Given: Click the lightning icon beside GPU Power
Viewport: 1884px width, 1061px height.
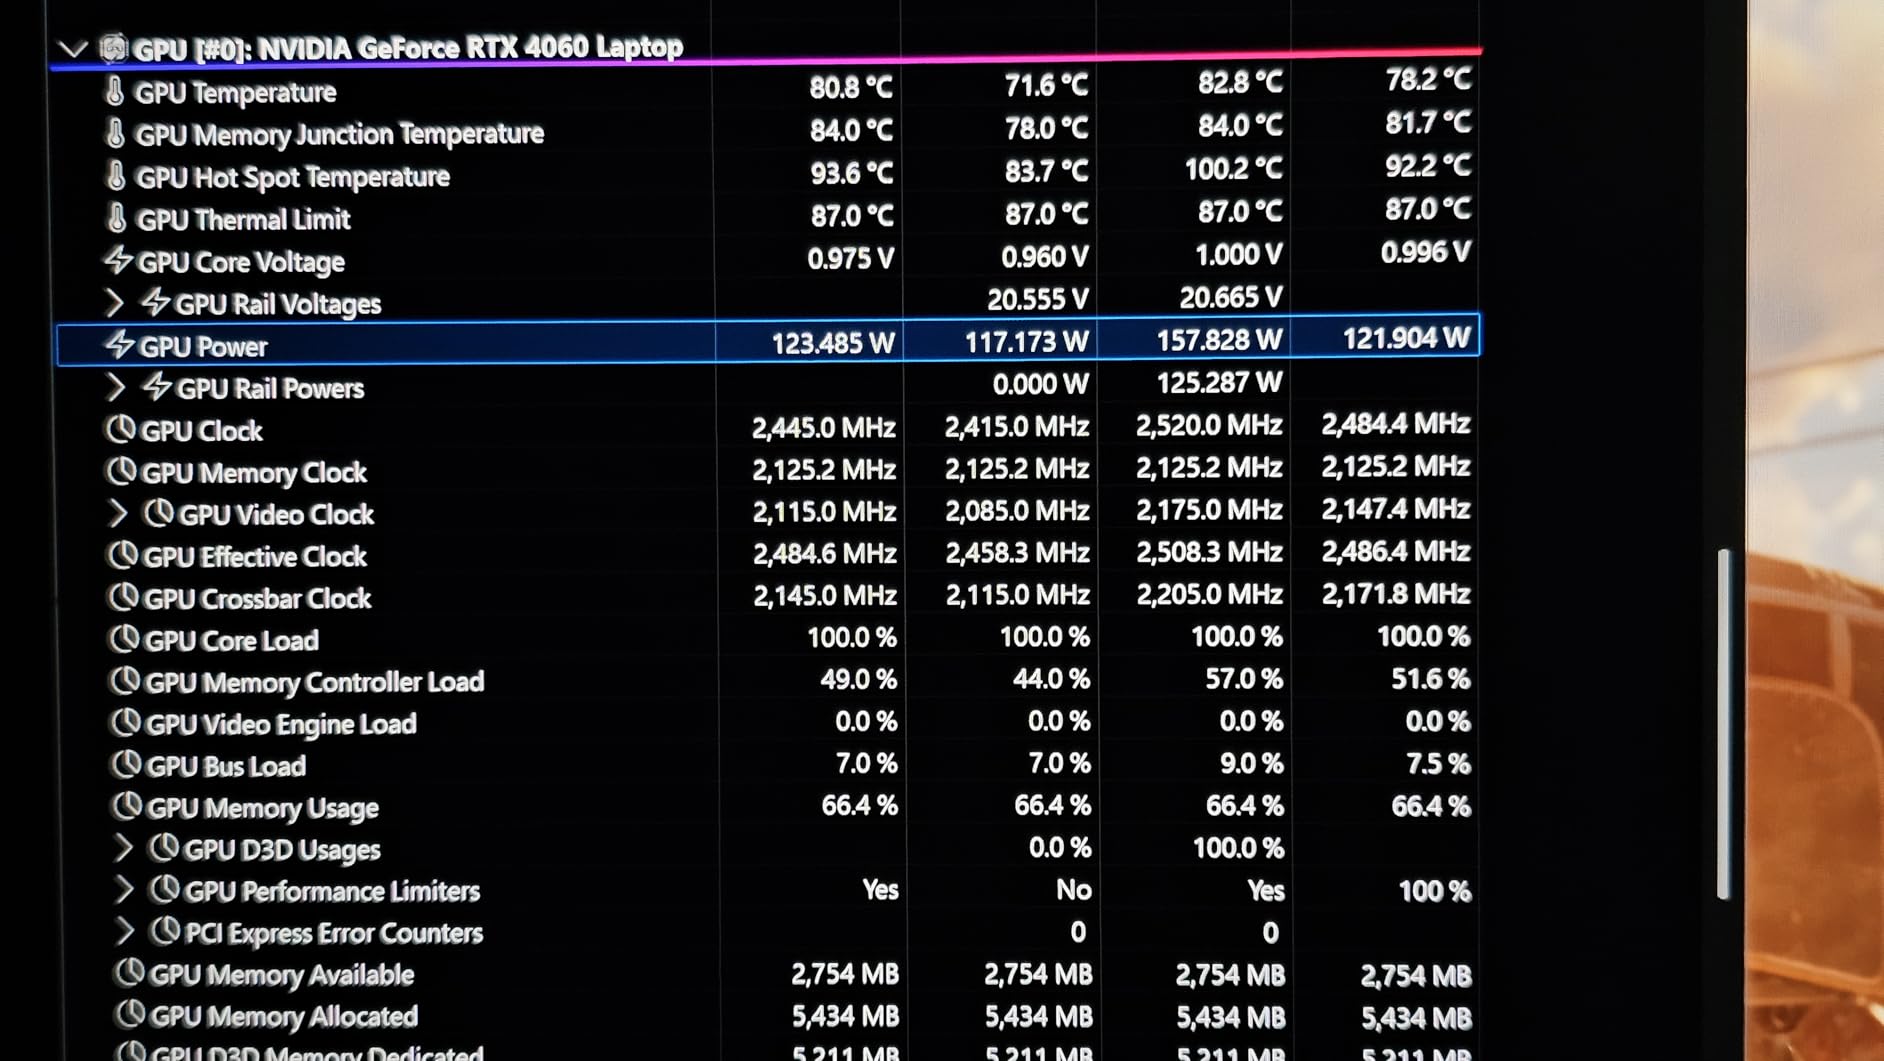Looking at the screenshot, I should coord(120,345).
